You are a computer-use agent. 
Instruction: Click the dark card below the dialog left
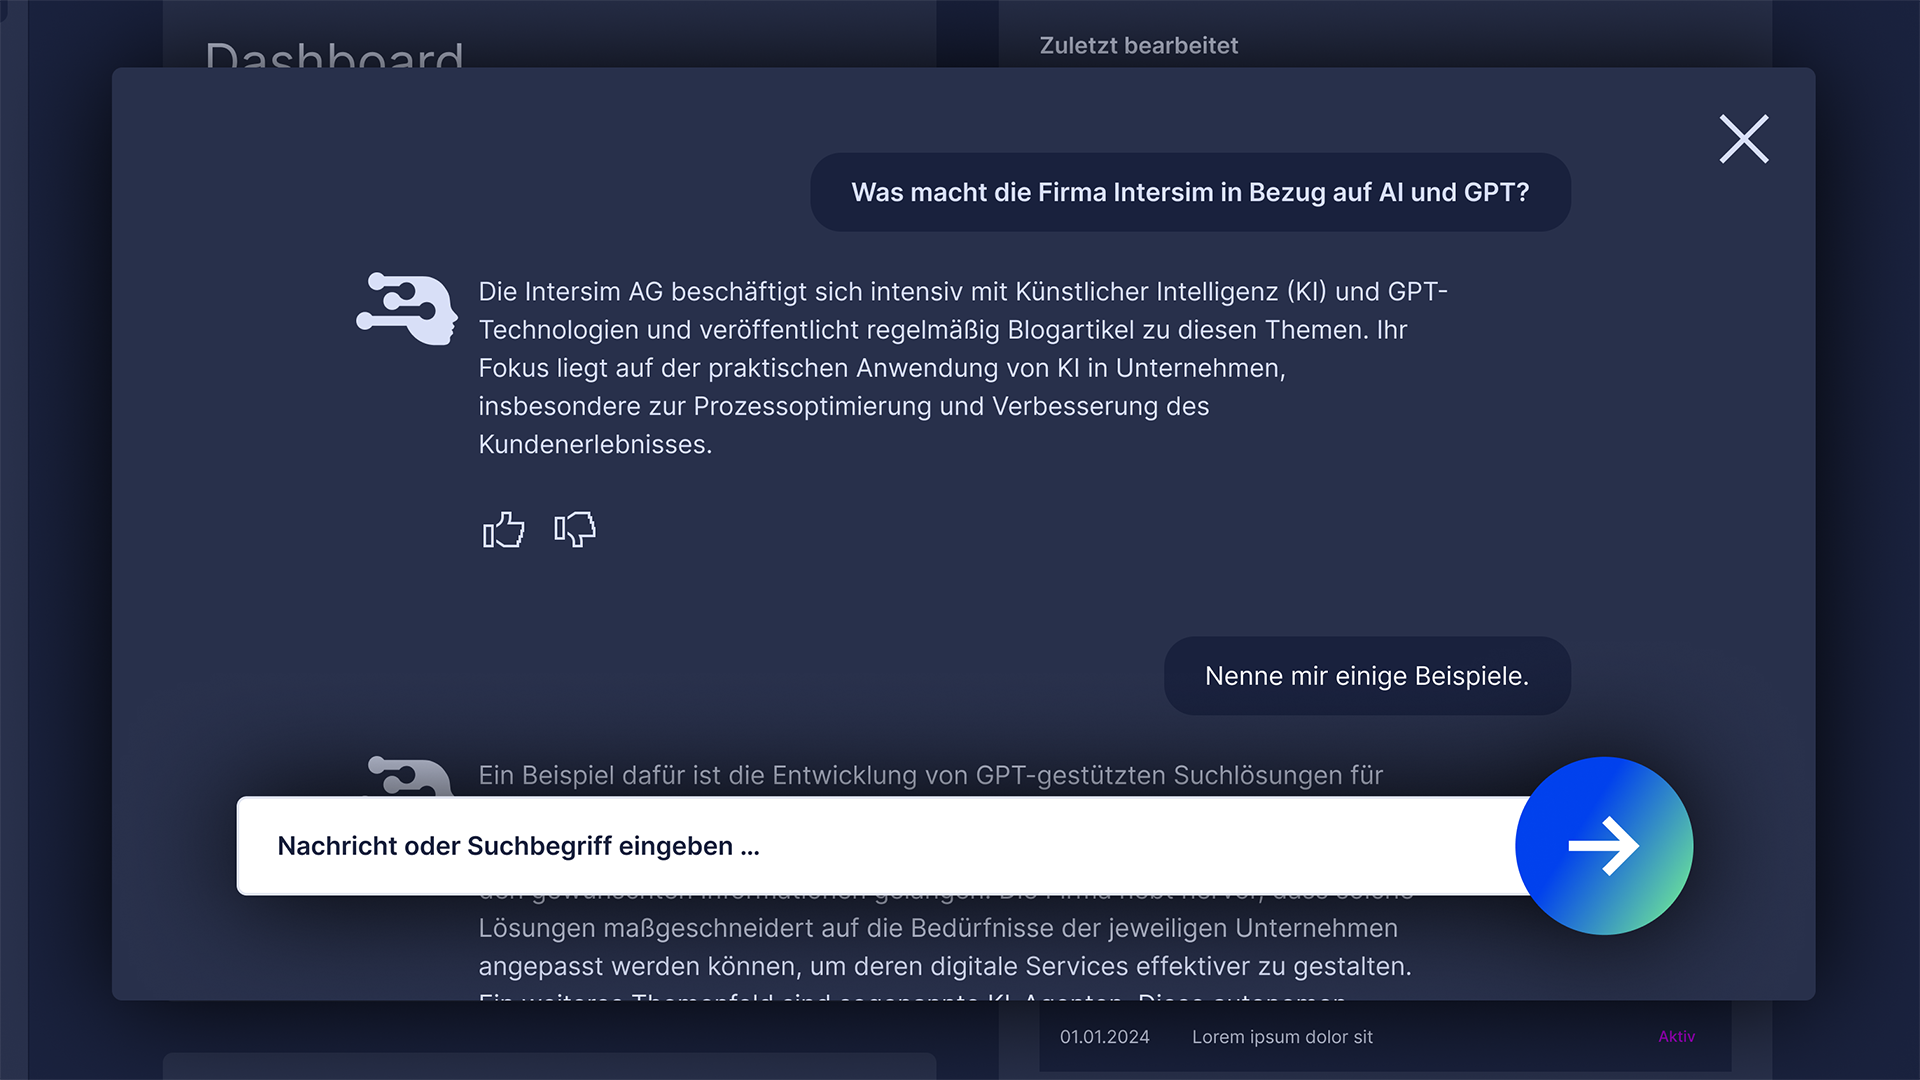(548, 1065)
